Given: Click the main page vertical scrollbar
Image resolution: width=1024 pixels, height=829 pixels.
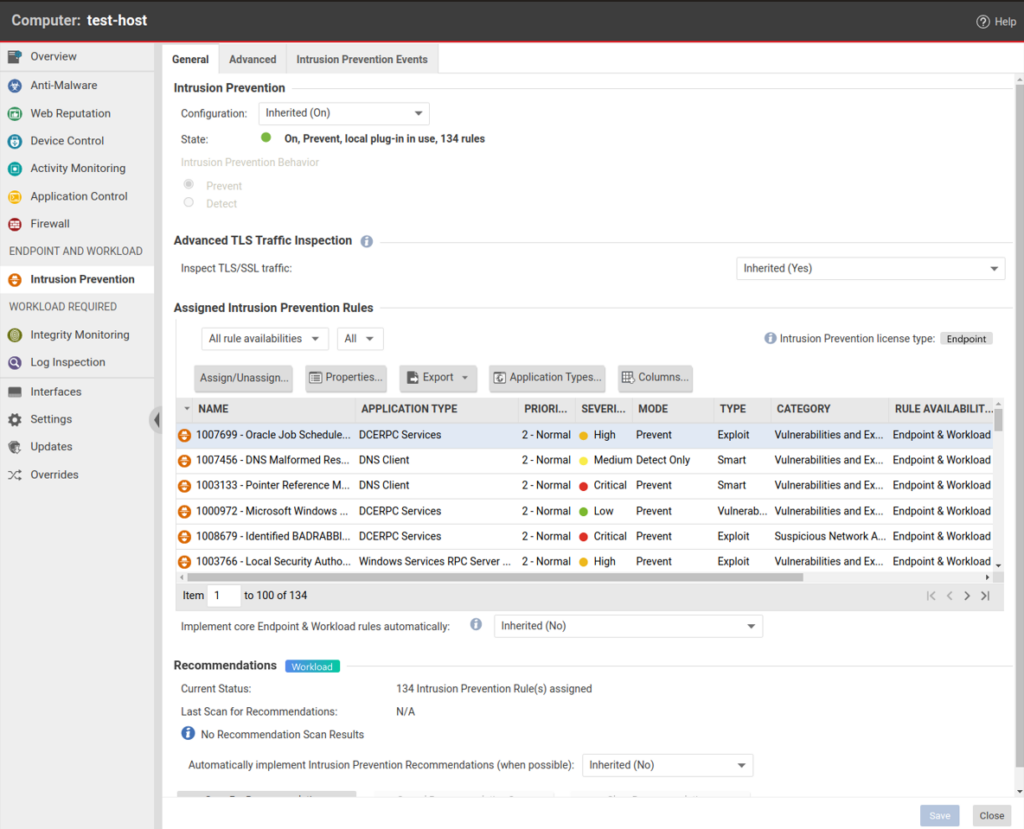Looking at the screenshot, I should point(1019,425).
